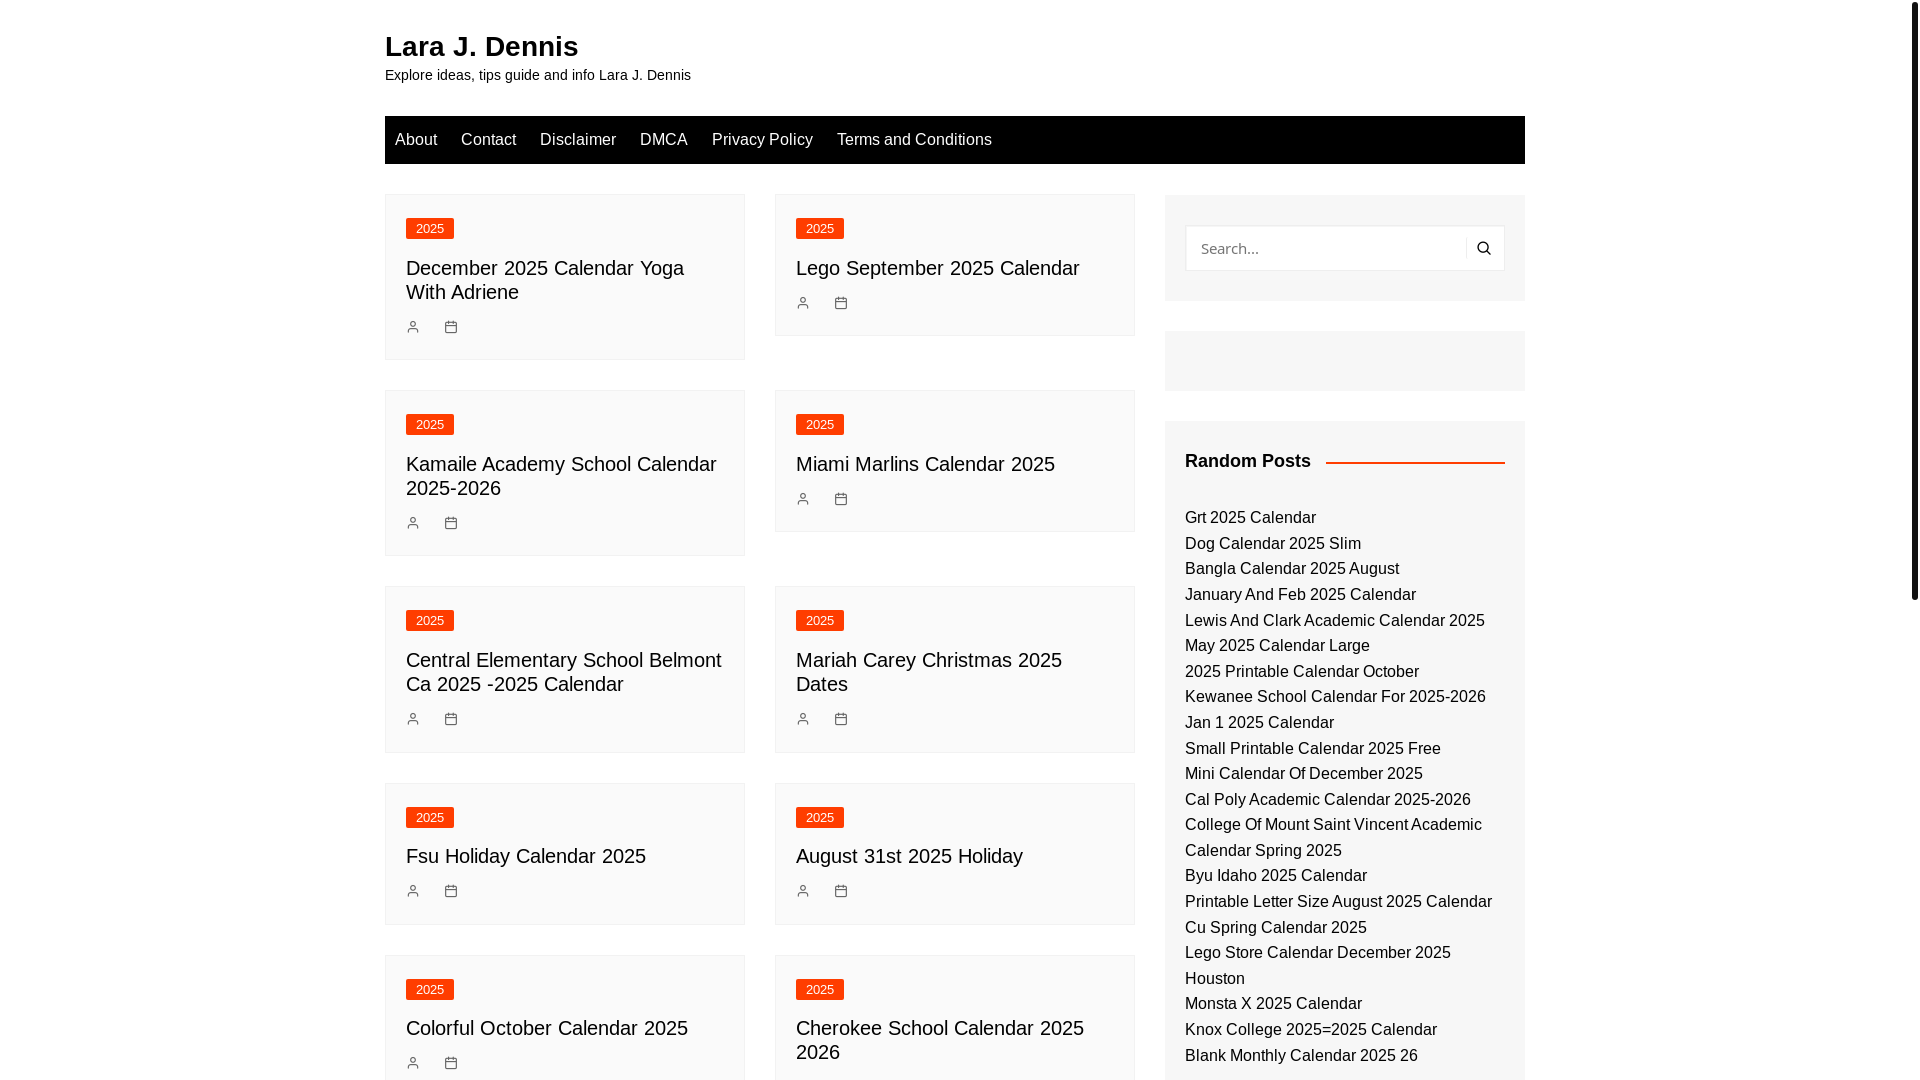Open Bangla Calendar 2025 August link
This screenshot has height=1080, width=1920.
click(1292, 569)
